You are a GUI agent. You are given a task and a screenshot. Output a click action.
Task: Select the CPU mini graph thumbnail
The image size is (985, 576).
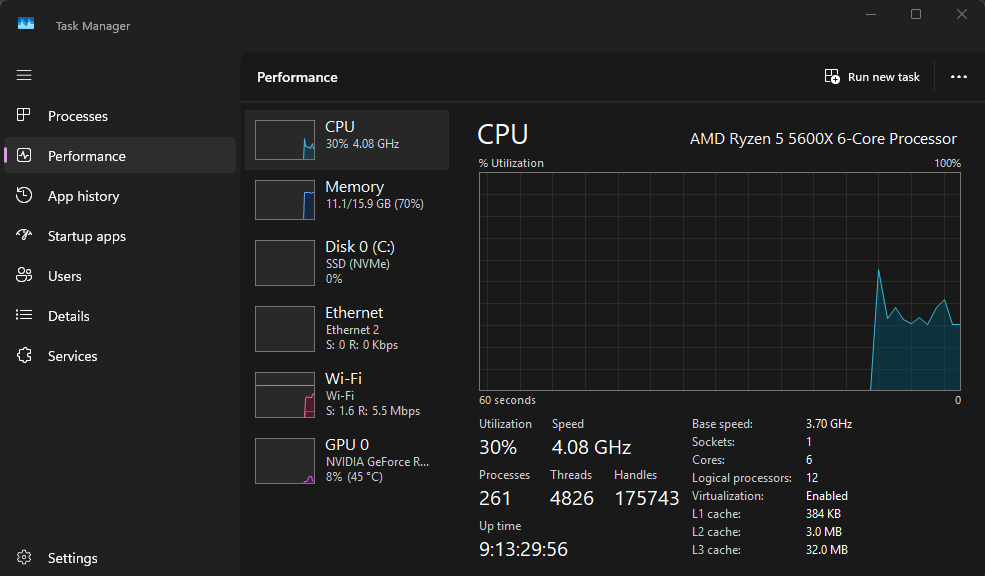point(285,140)
